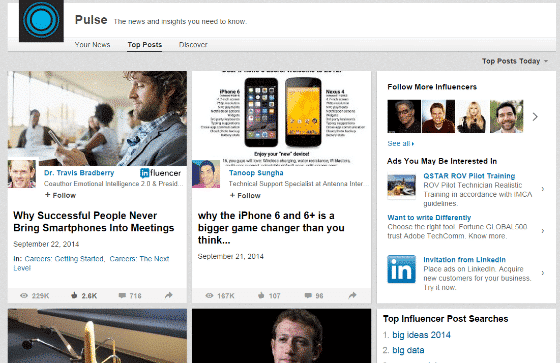Select Dr. Travis Bradberry's profile photo
This screenshot has width=560, height=363.
(x=22, y=174)
